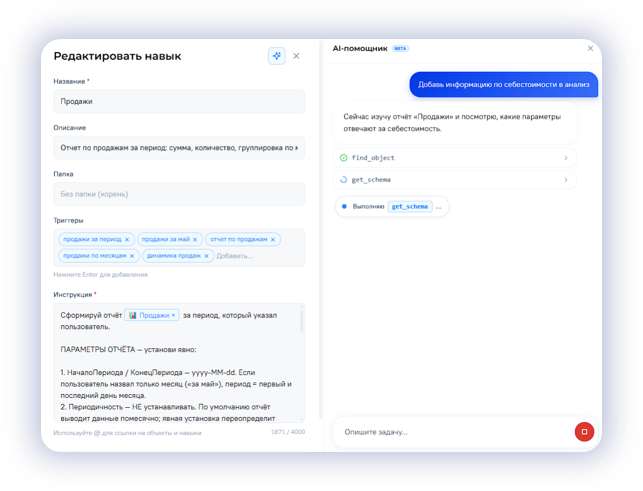Click the Название field containing Продажи
Viewport: 643px width, 491px height.
coord(179,101)
